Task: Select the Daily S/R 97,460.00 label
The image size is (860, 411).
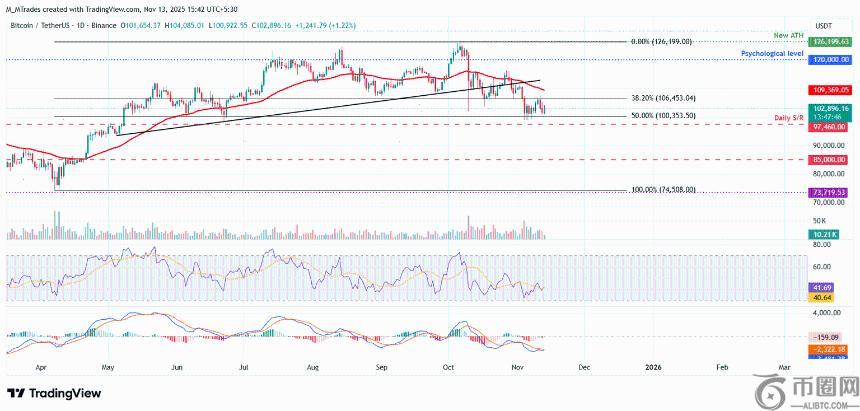Action: [829, 127]
